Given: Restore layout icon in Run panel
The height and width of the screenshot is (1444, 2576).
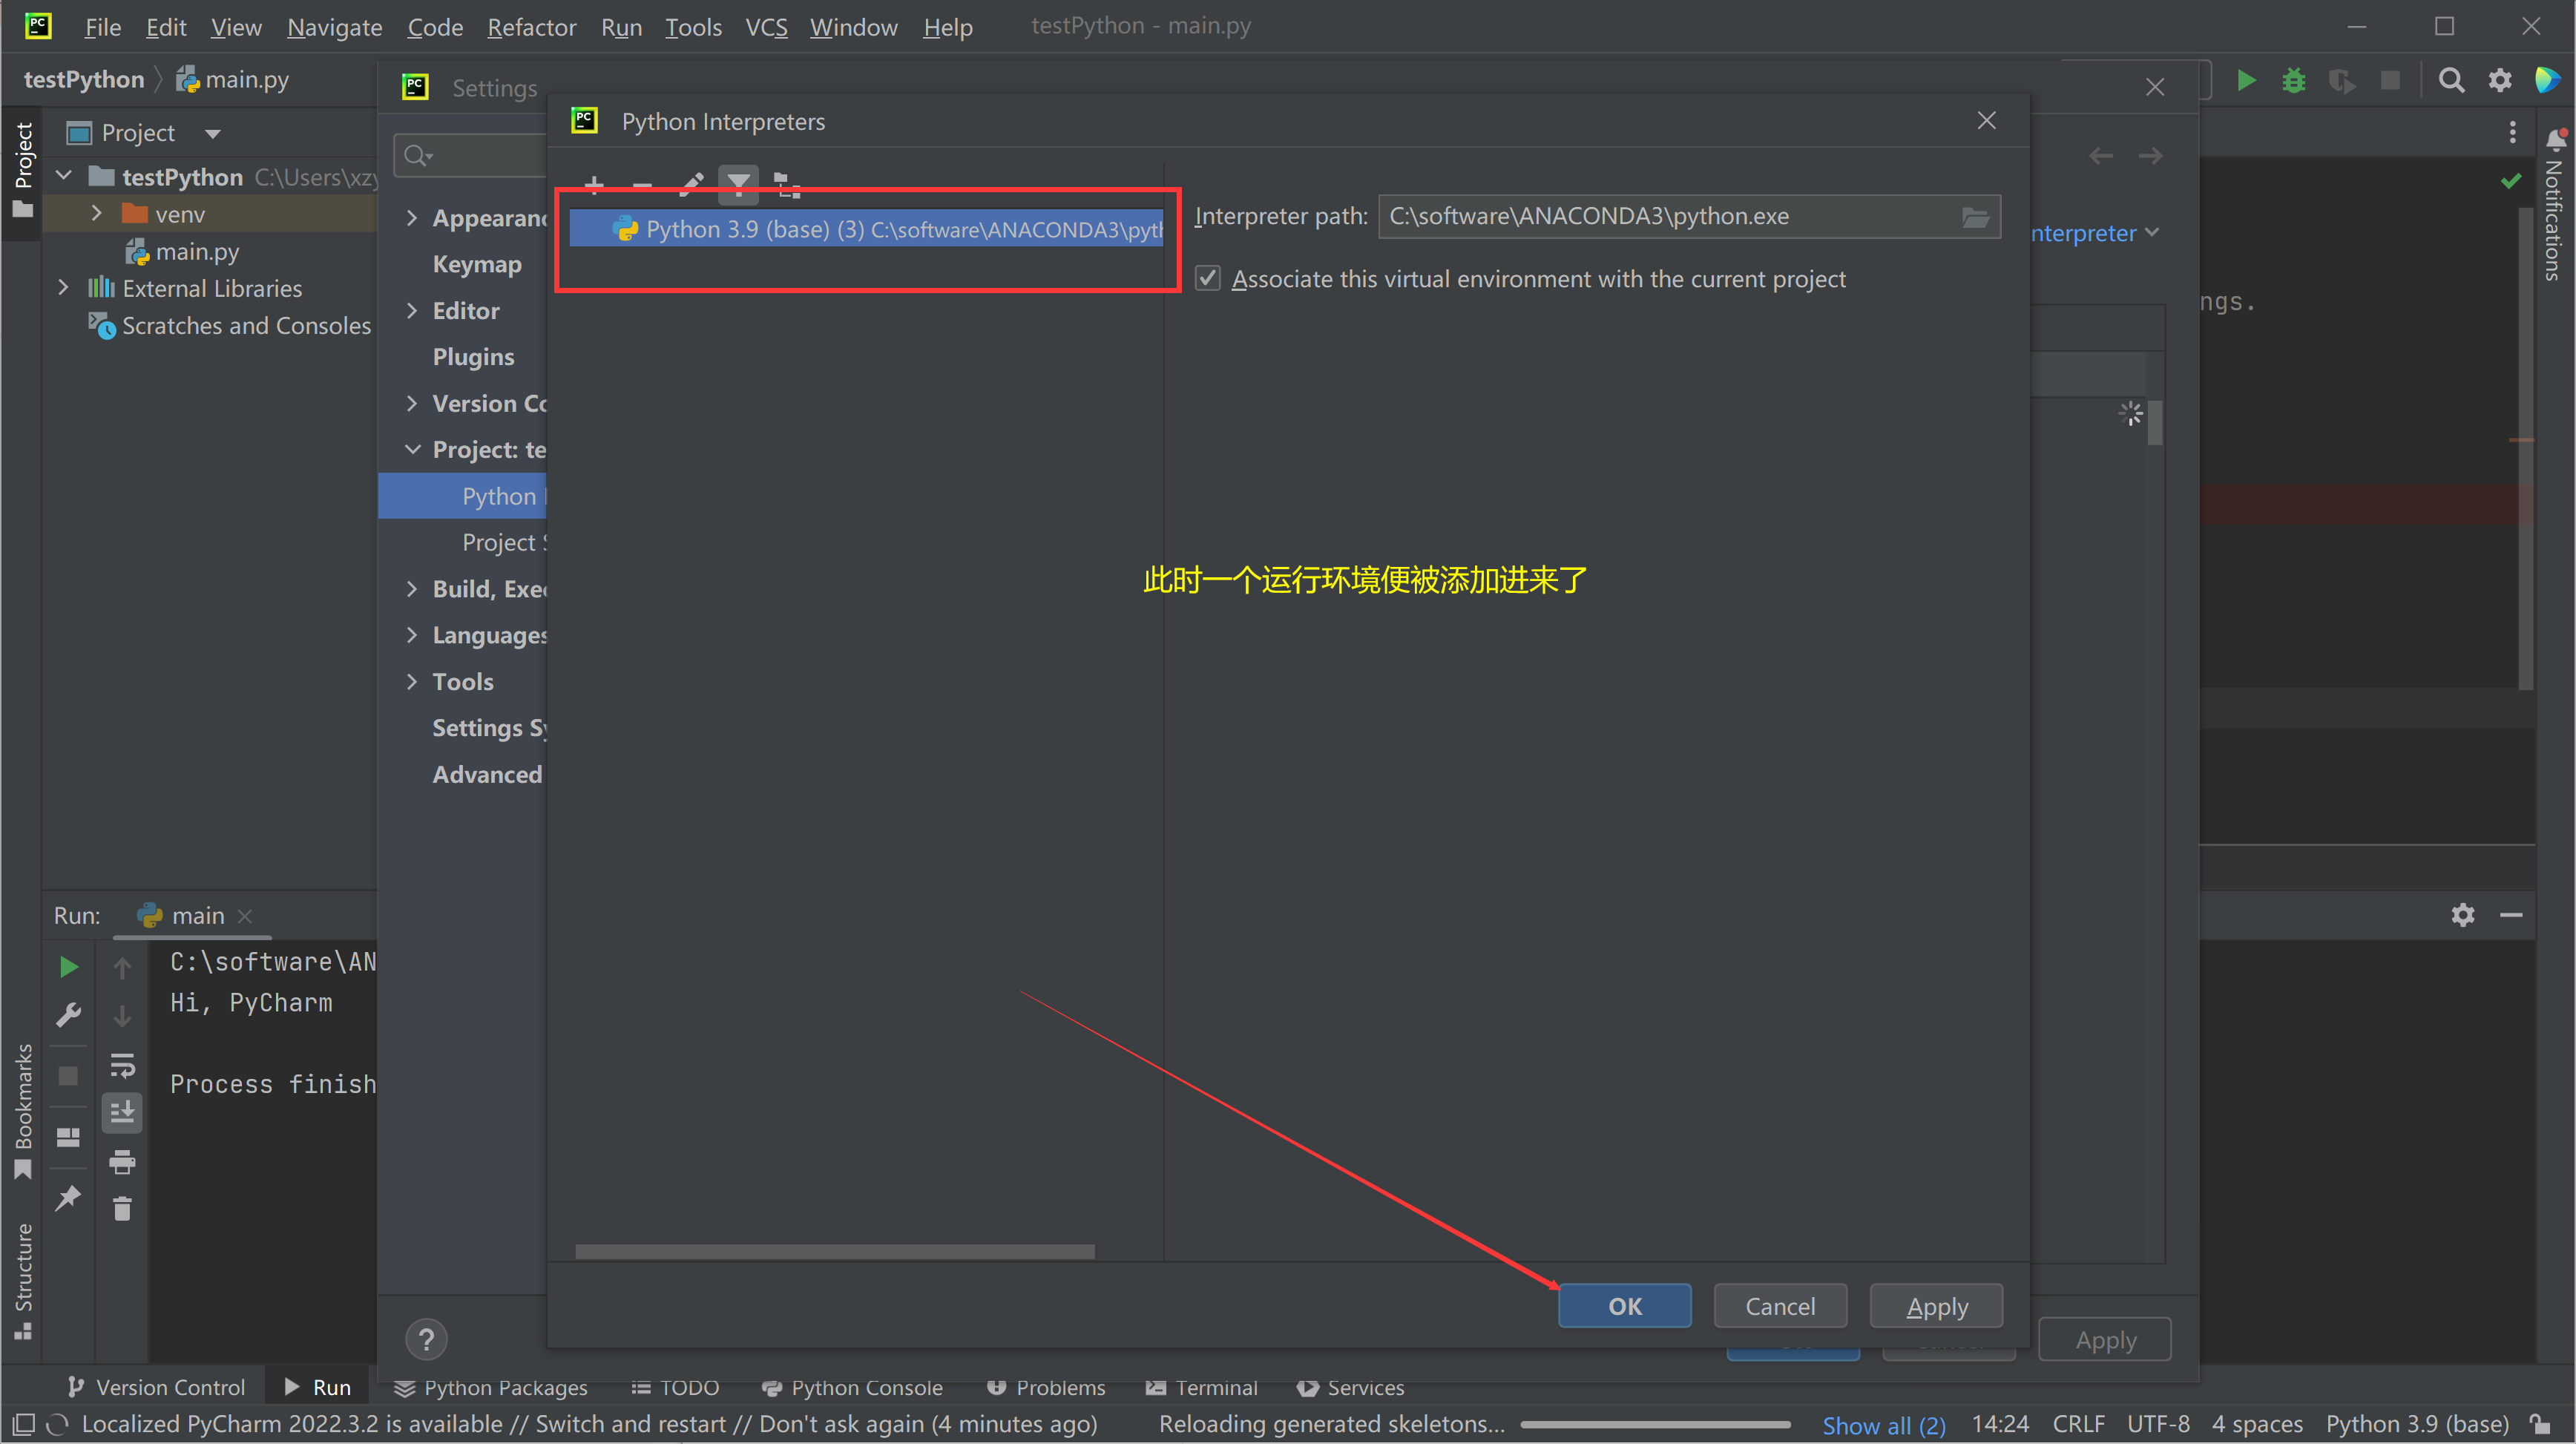Looking at the screenshot, I should coord(68,1138).
